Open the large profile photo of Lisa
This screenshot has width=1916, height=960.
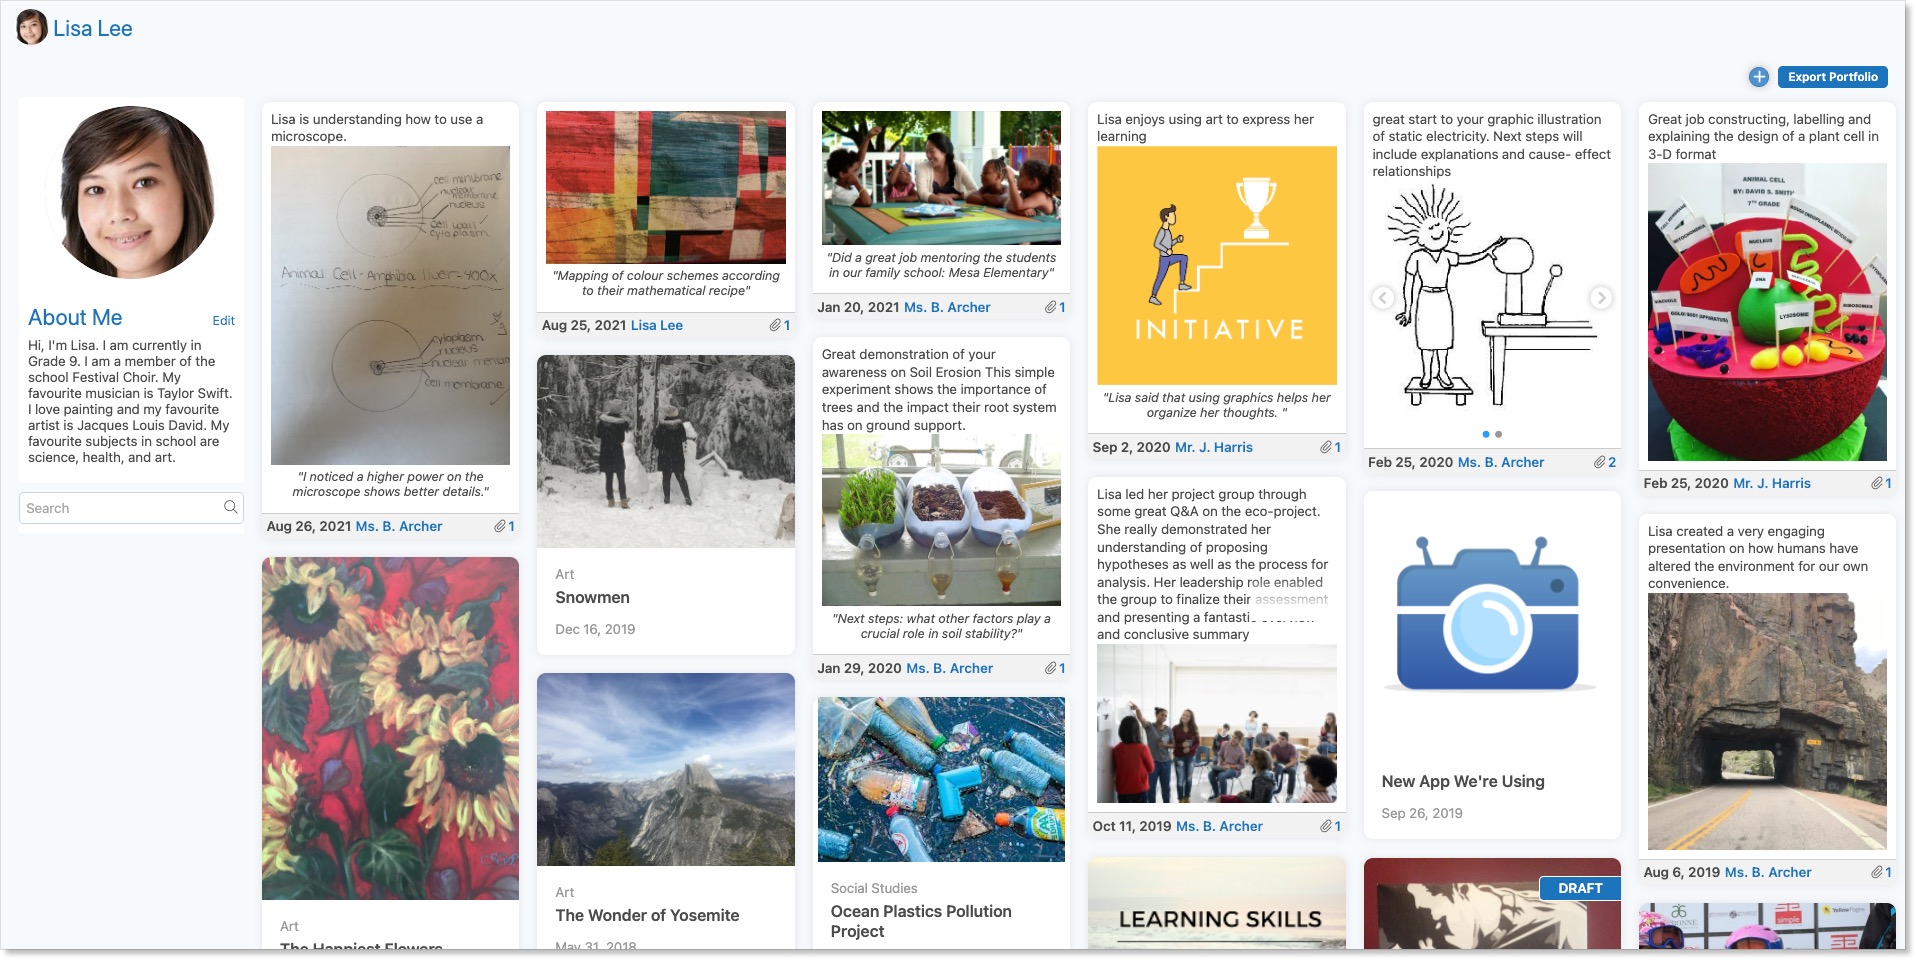131,192
